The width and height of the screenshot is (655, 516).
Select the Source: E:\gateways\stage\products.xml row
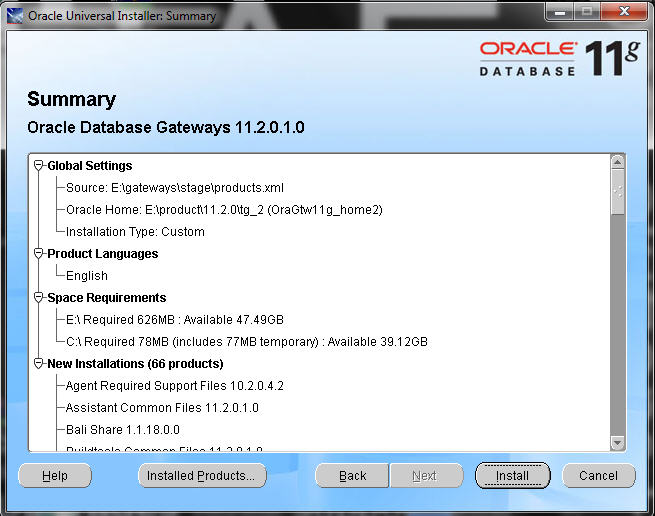[175, 188]
